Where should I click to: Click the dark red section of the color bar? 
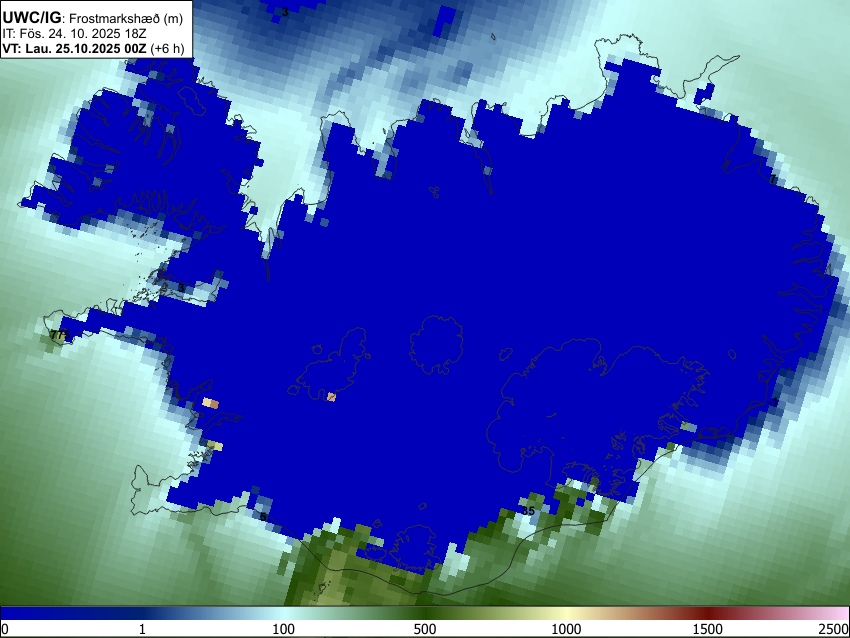(x=708, y=613)
